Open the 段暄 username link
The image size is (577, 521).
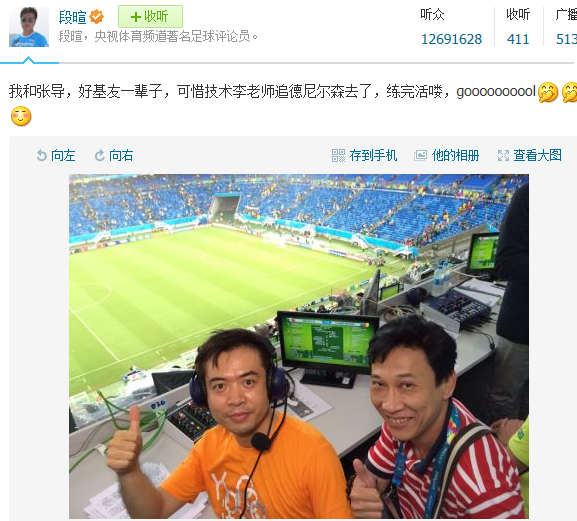click(72, 17)
